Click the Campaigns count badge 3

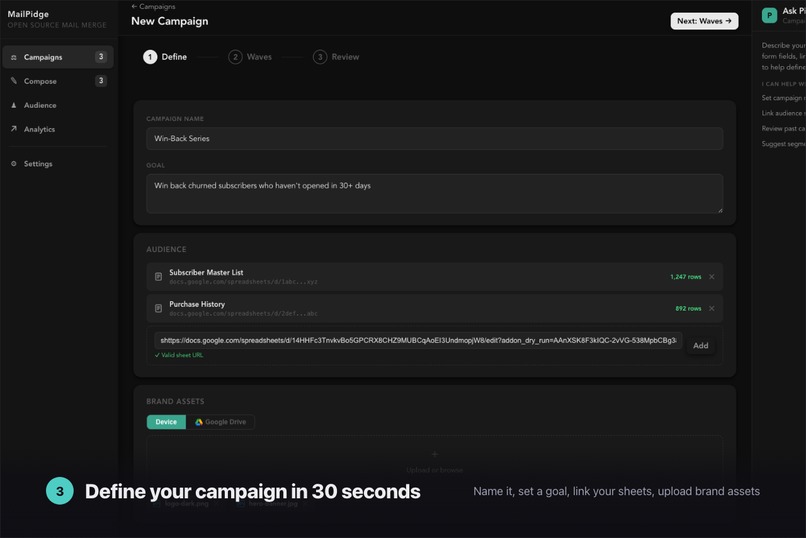click(101, 57)
